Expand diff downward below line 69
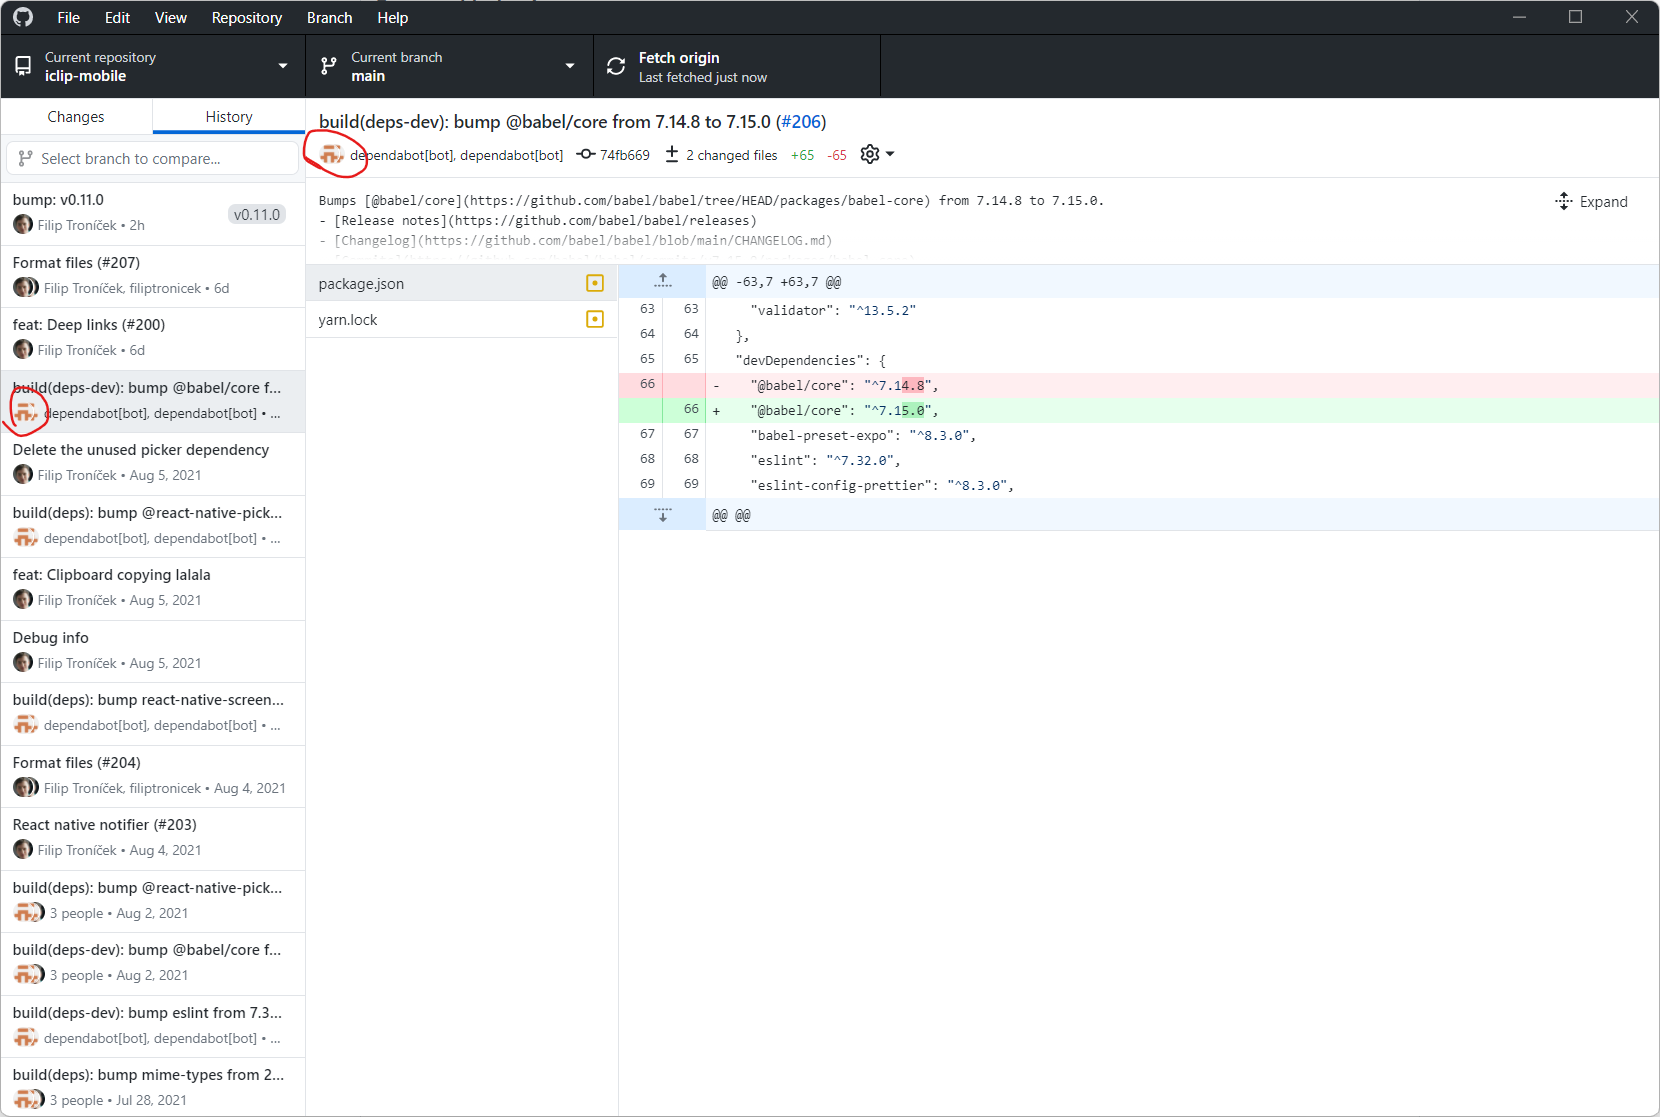This screenshot has height=1117, width=1660. (662, 515)
